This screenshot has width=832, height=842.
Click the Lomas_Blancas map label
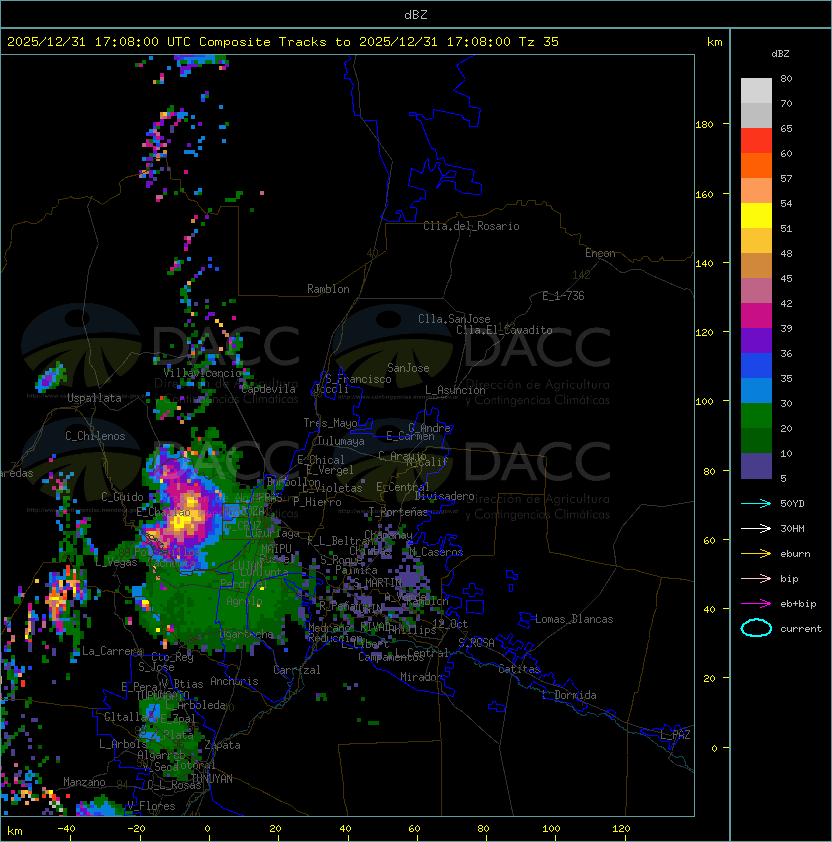tap(574, 619)
